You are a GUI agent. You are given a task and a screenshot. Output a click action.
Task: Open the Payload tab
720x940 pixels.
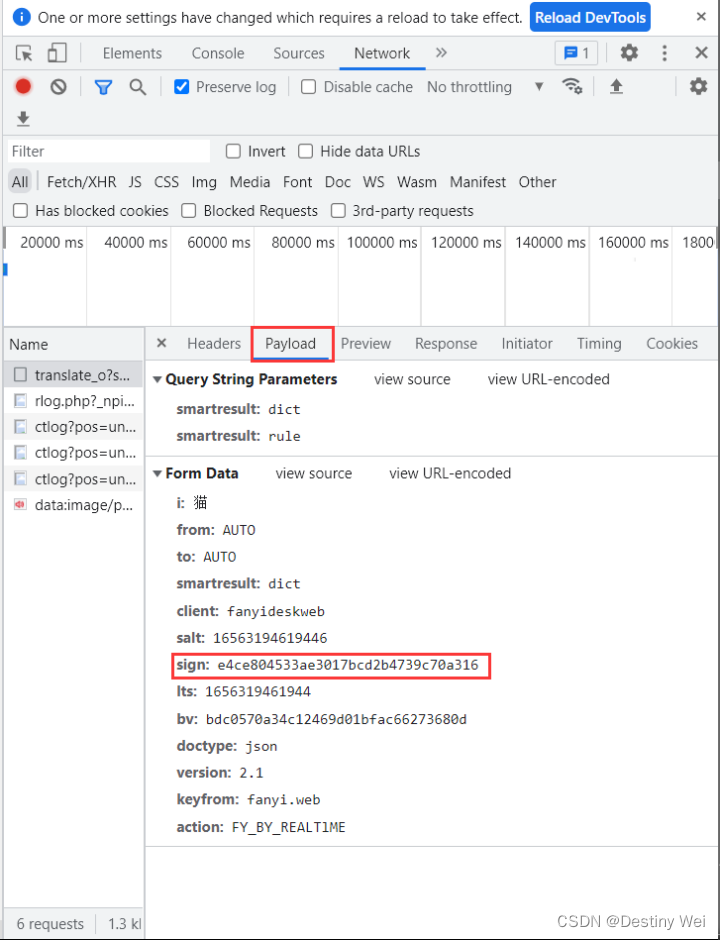coord(291,344)
